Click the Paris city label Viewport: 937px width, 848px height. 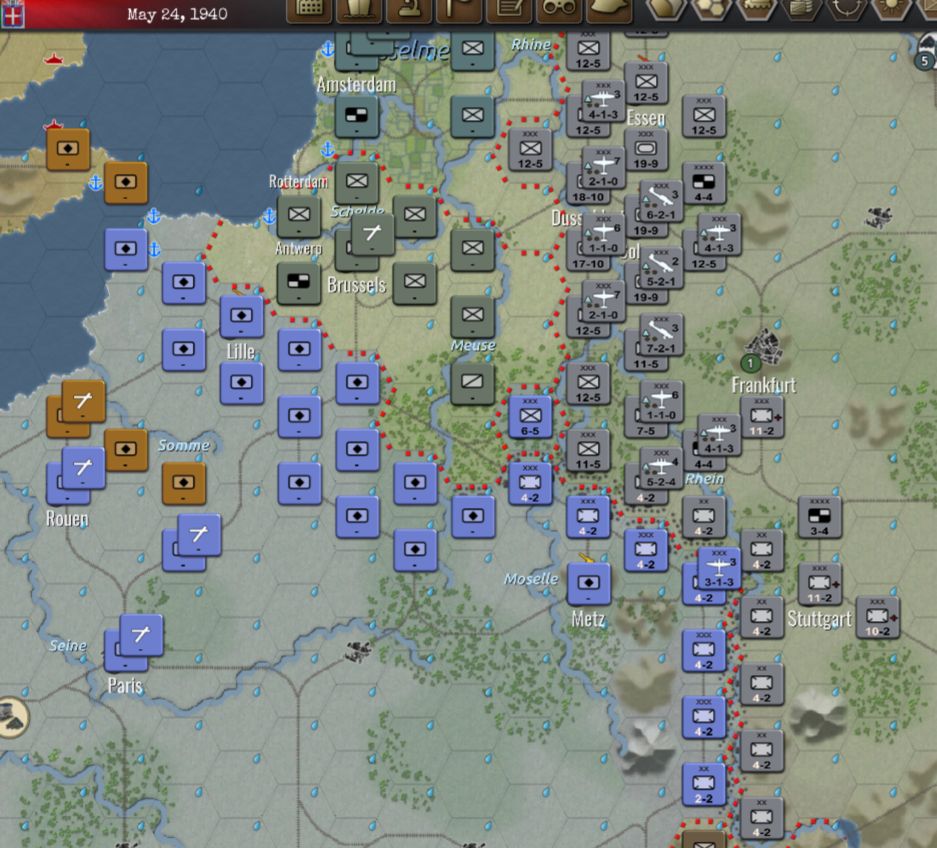[125, 685]
